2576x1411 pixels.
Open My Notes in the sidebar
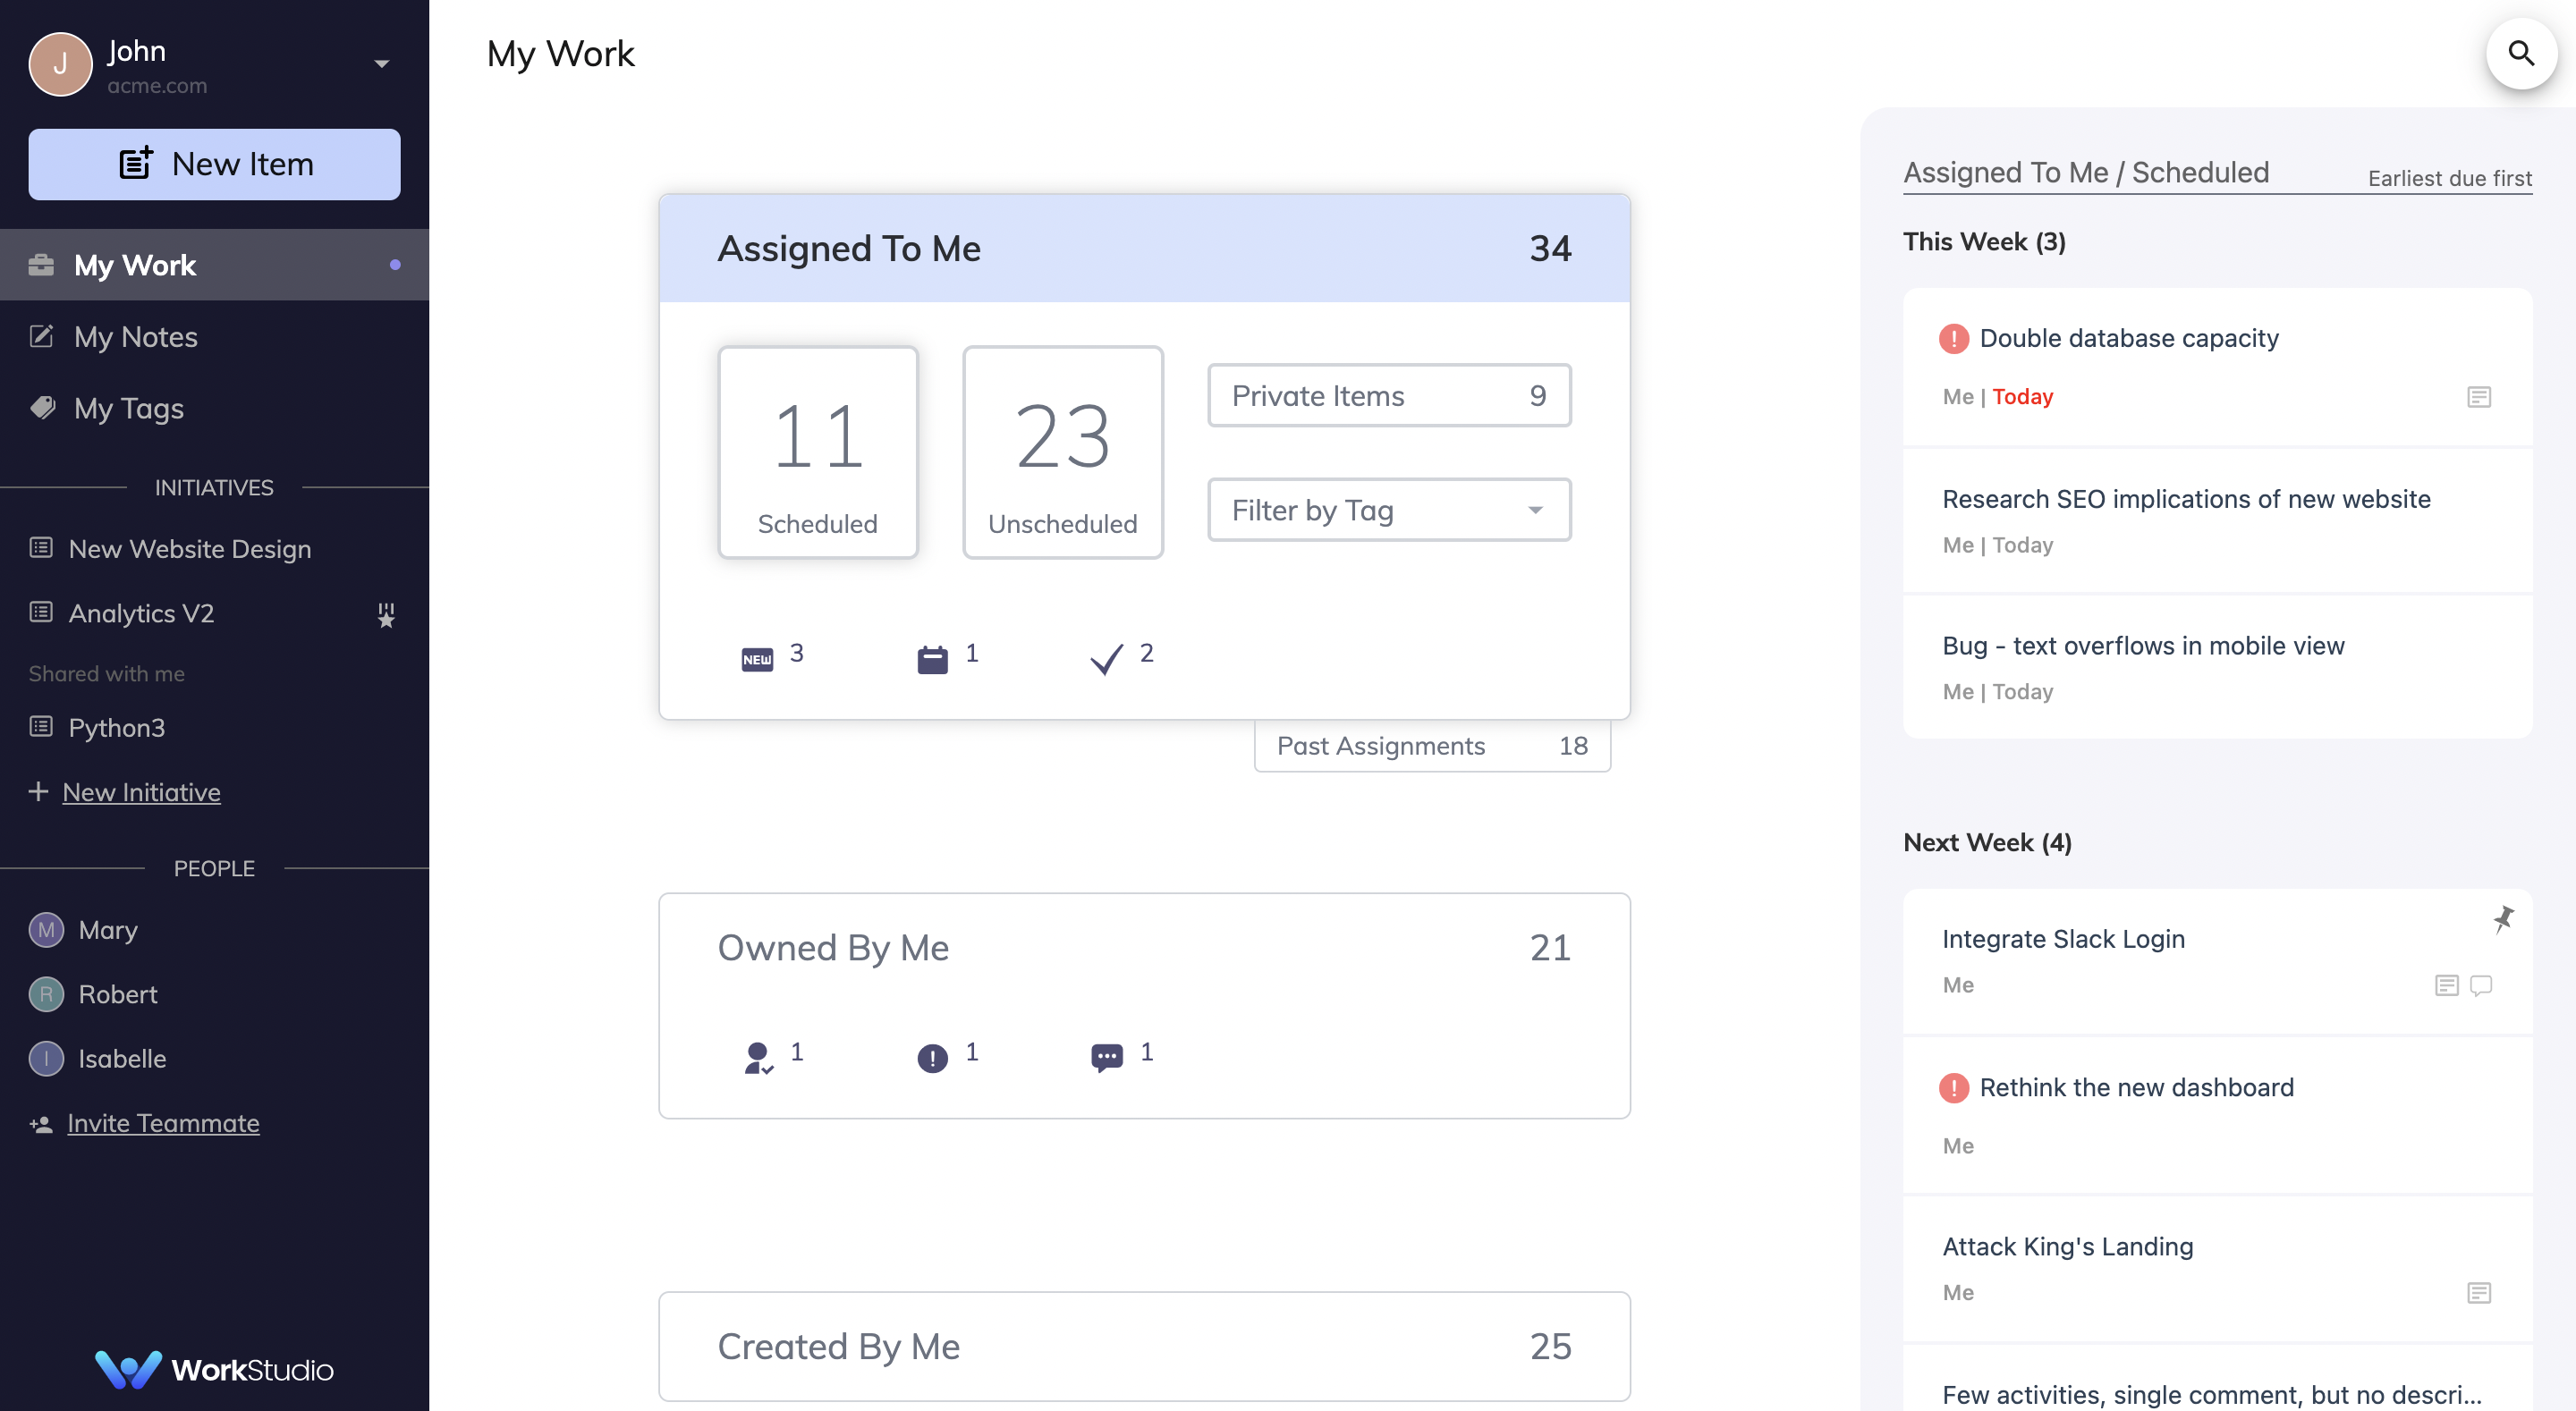136,337
